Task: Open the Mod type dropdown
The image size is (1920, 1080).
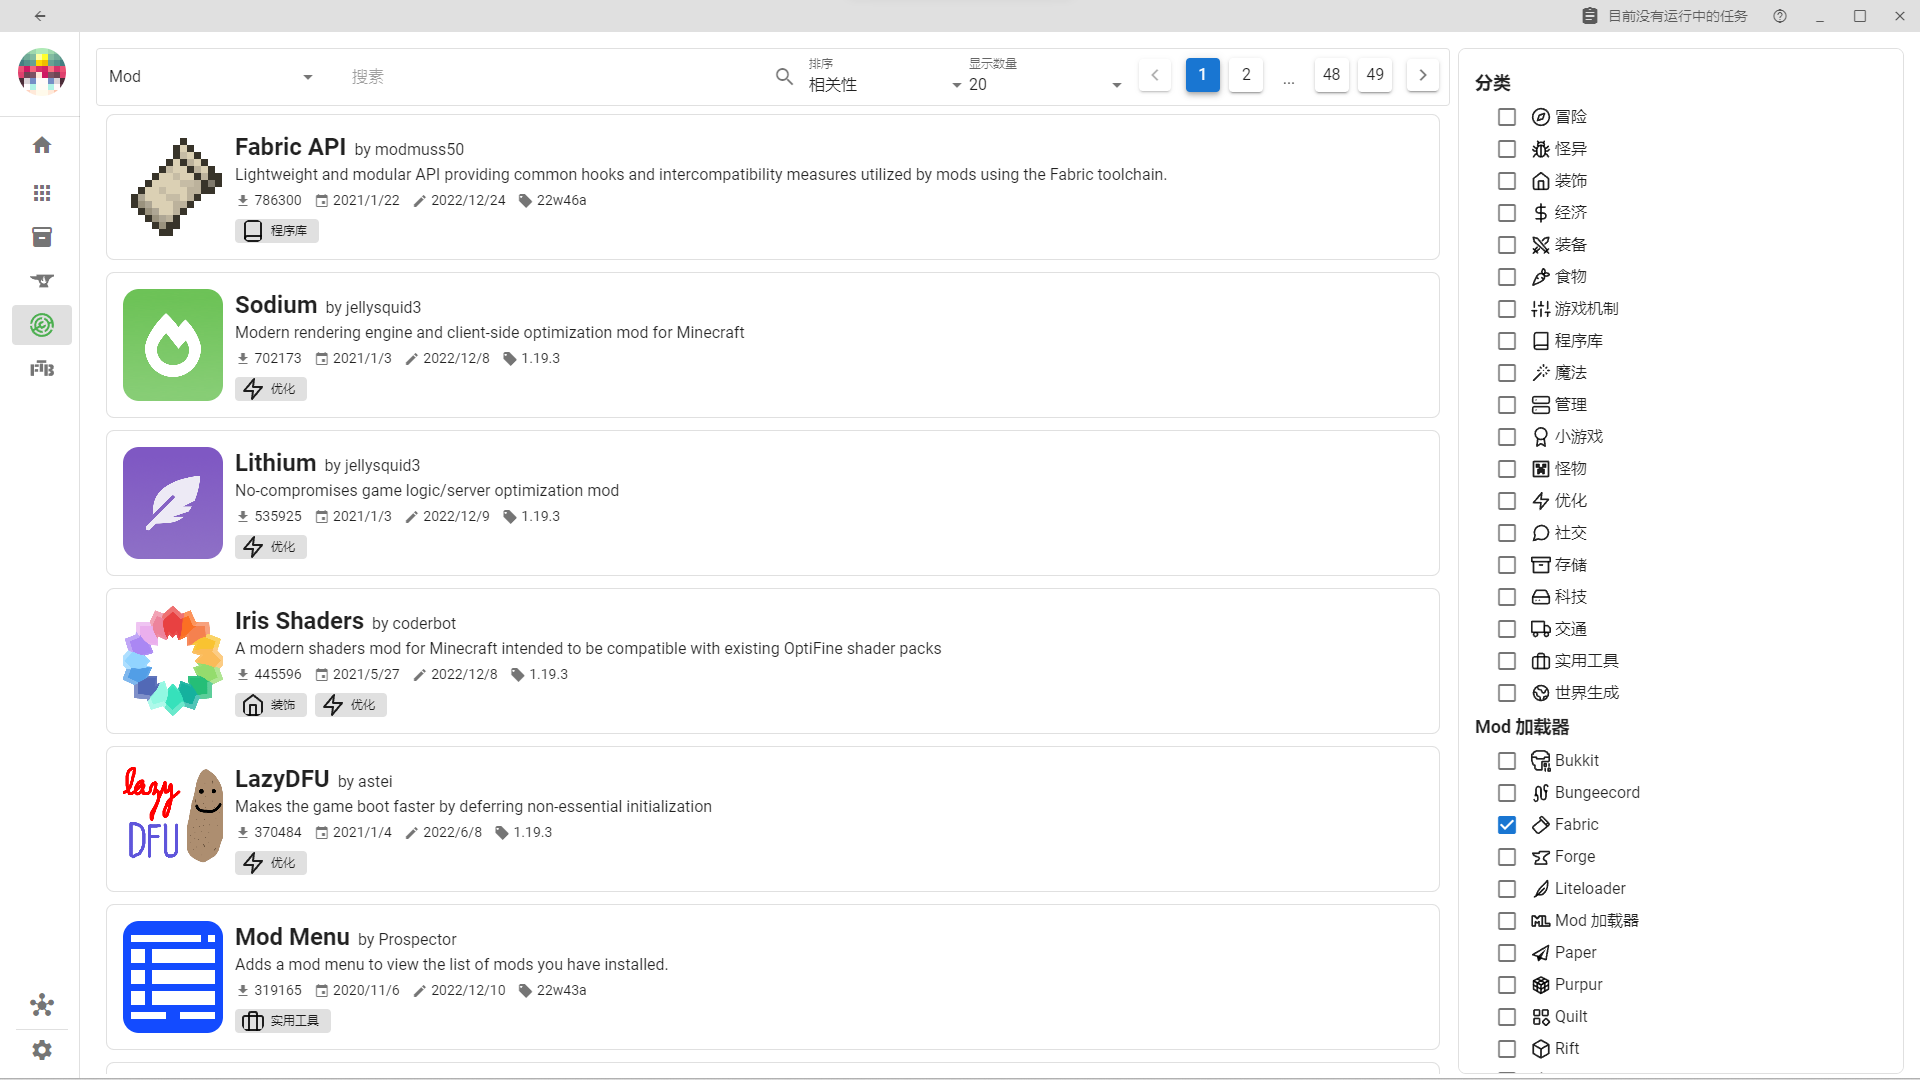Action: coord(210,77)
